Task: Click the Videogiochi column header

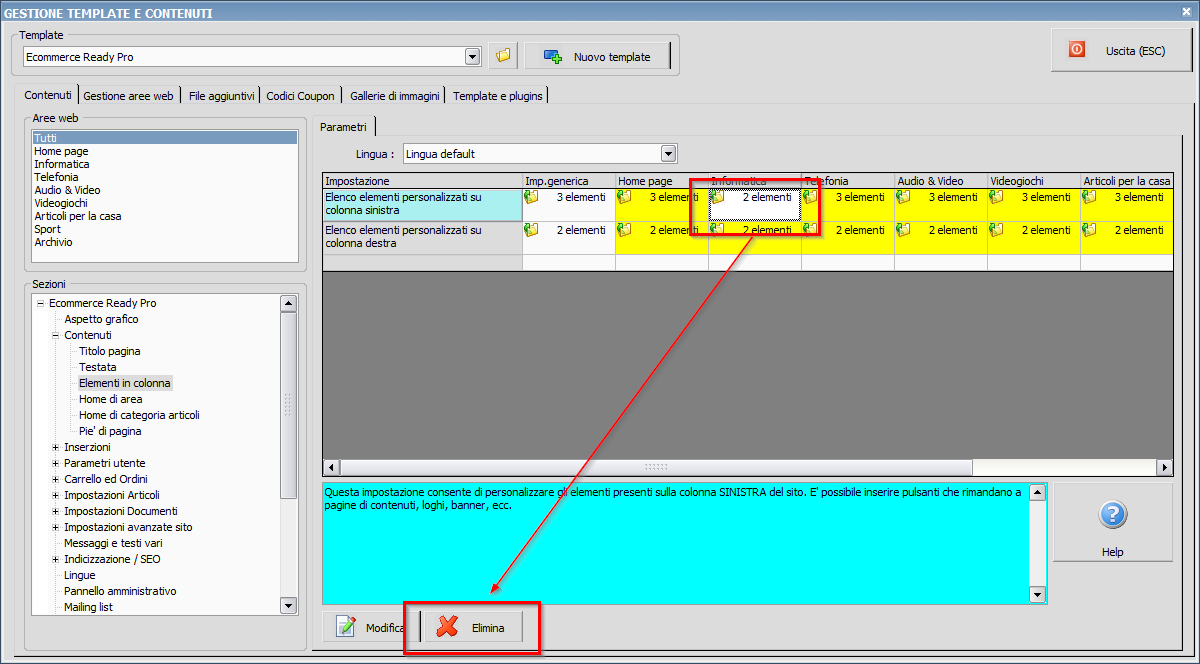Action: (x=1034, y=181)
